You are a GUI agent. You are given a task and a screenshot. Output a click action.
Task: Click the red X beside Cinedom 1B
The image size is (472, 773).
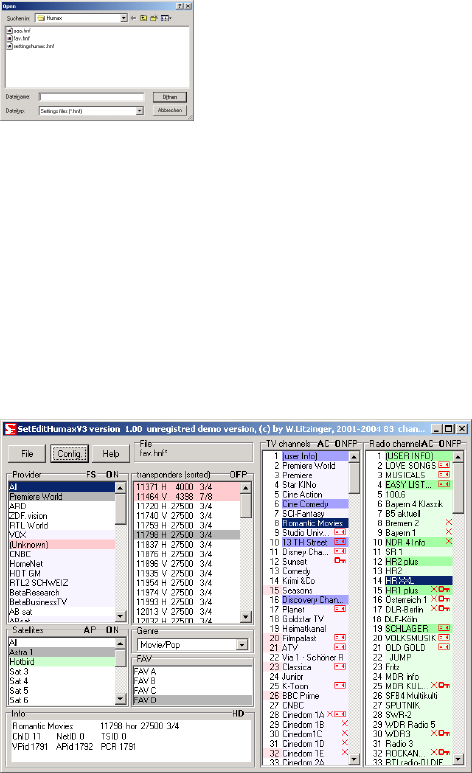click(x=345, y=724)
